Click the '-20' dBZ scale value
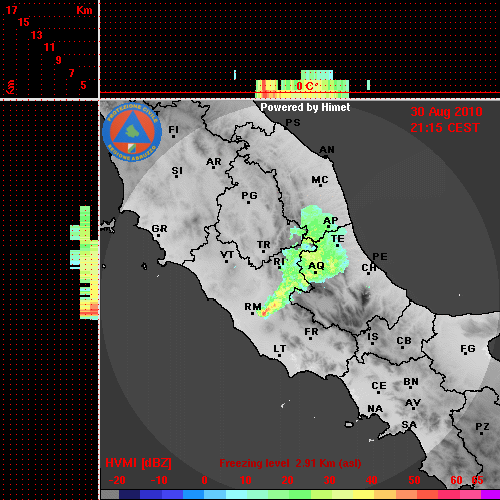The height and width of the screenshot is (500, 500). coord(117,480)
